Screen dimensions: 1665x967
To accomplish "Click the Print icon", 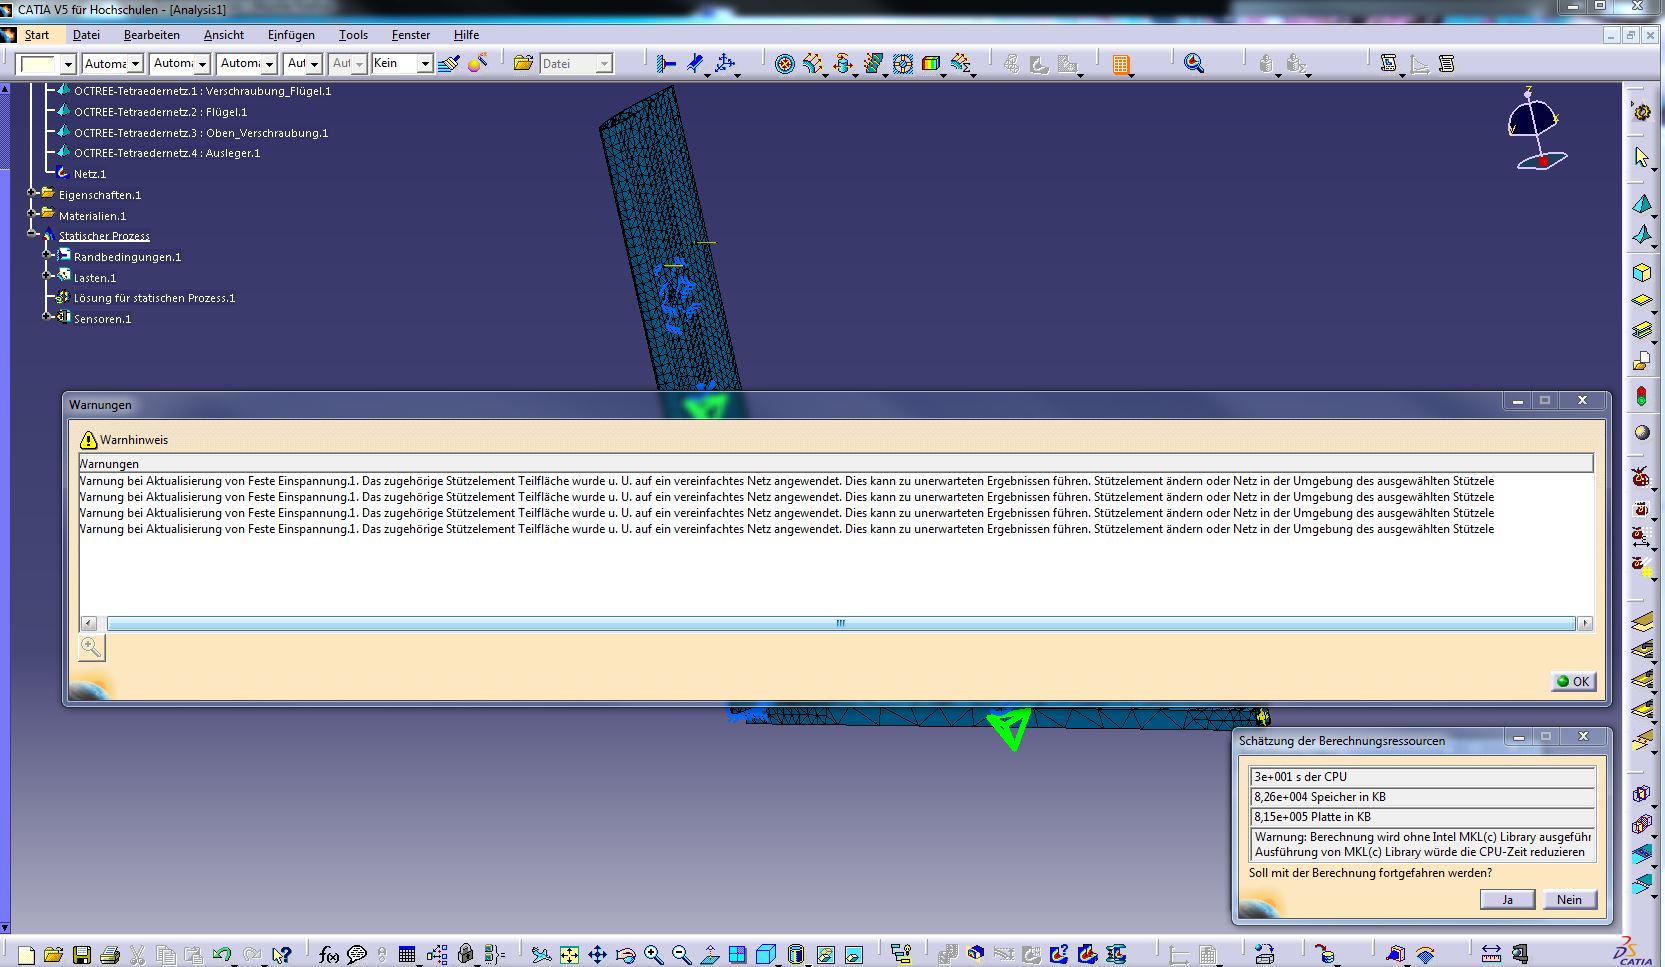I will click(x=110, y=955).
